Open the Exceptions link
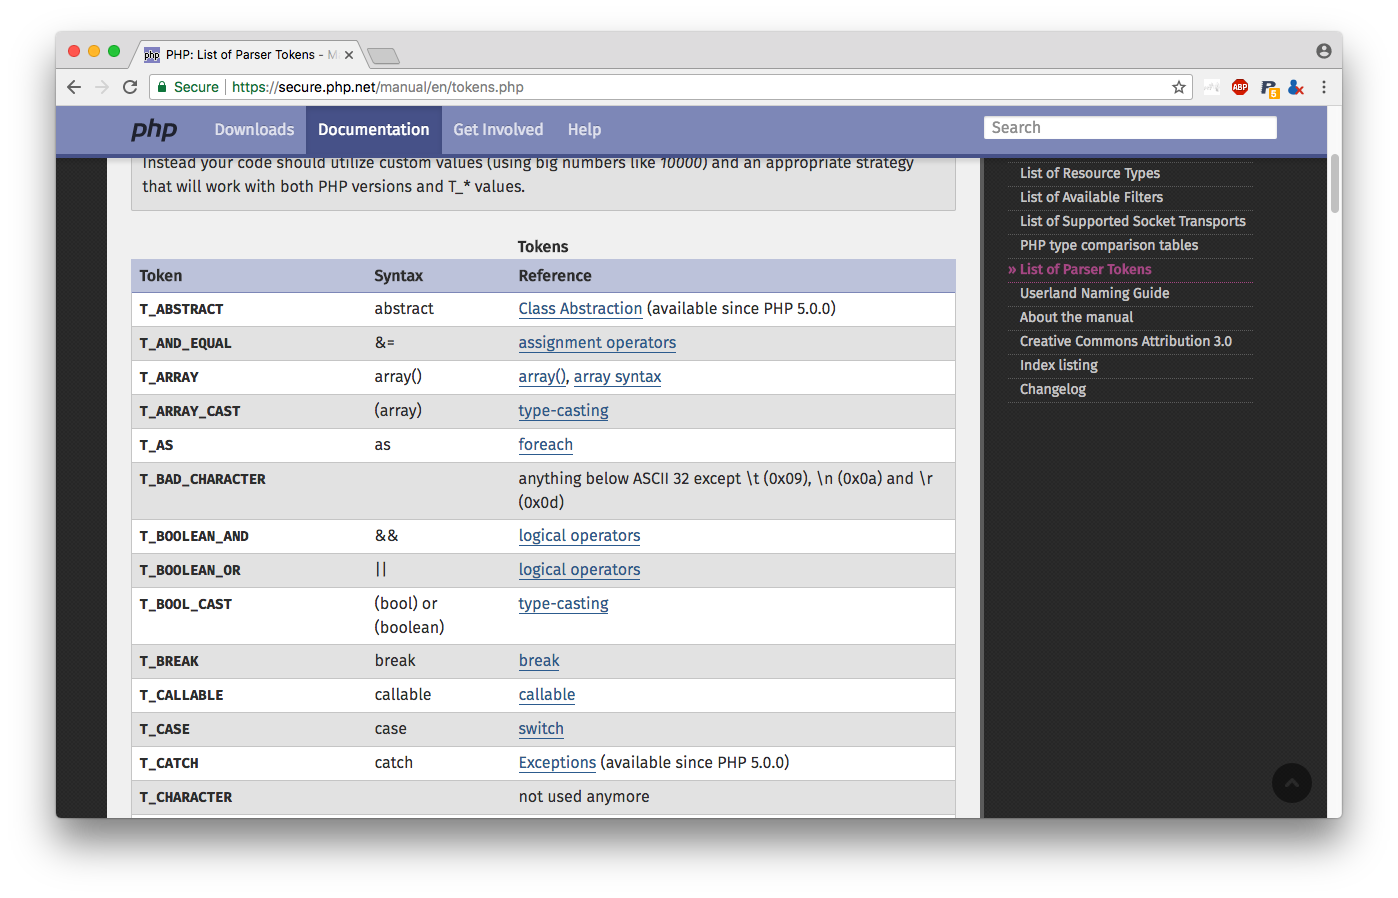 [x=557, y=763]
